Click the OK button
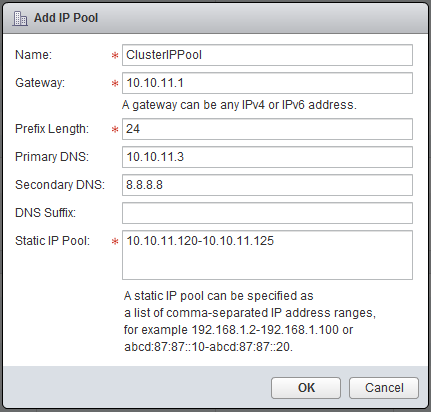Viewport: 431px width, 412px height. tap(306, 388)
